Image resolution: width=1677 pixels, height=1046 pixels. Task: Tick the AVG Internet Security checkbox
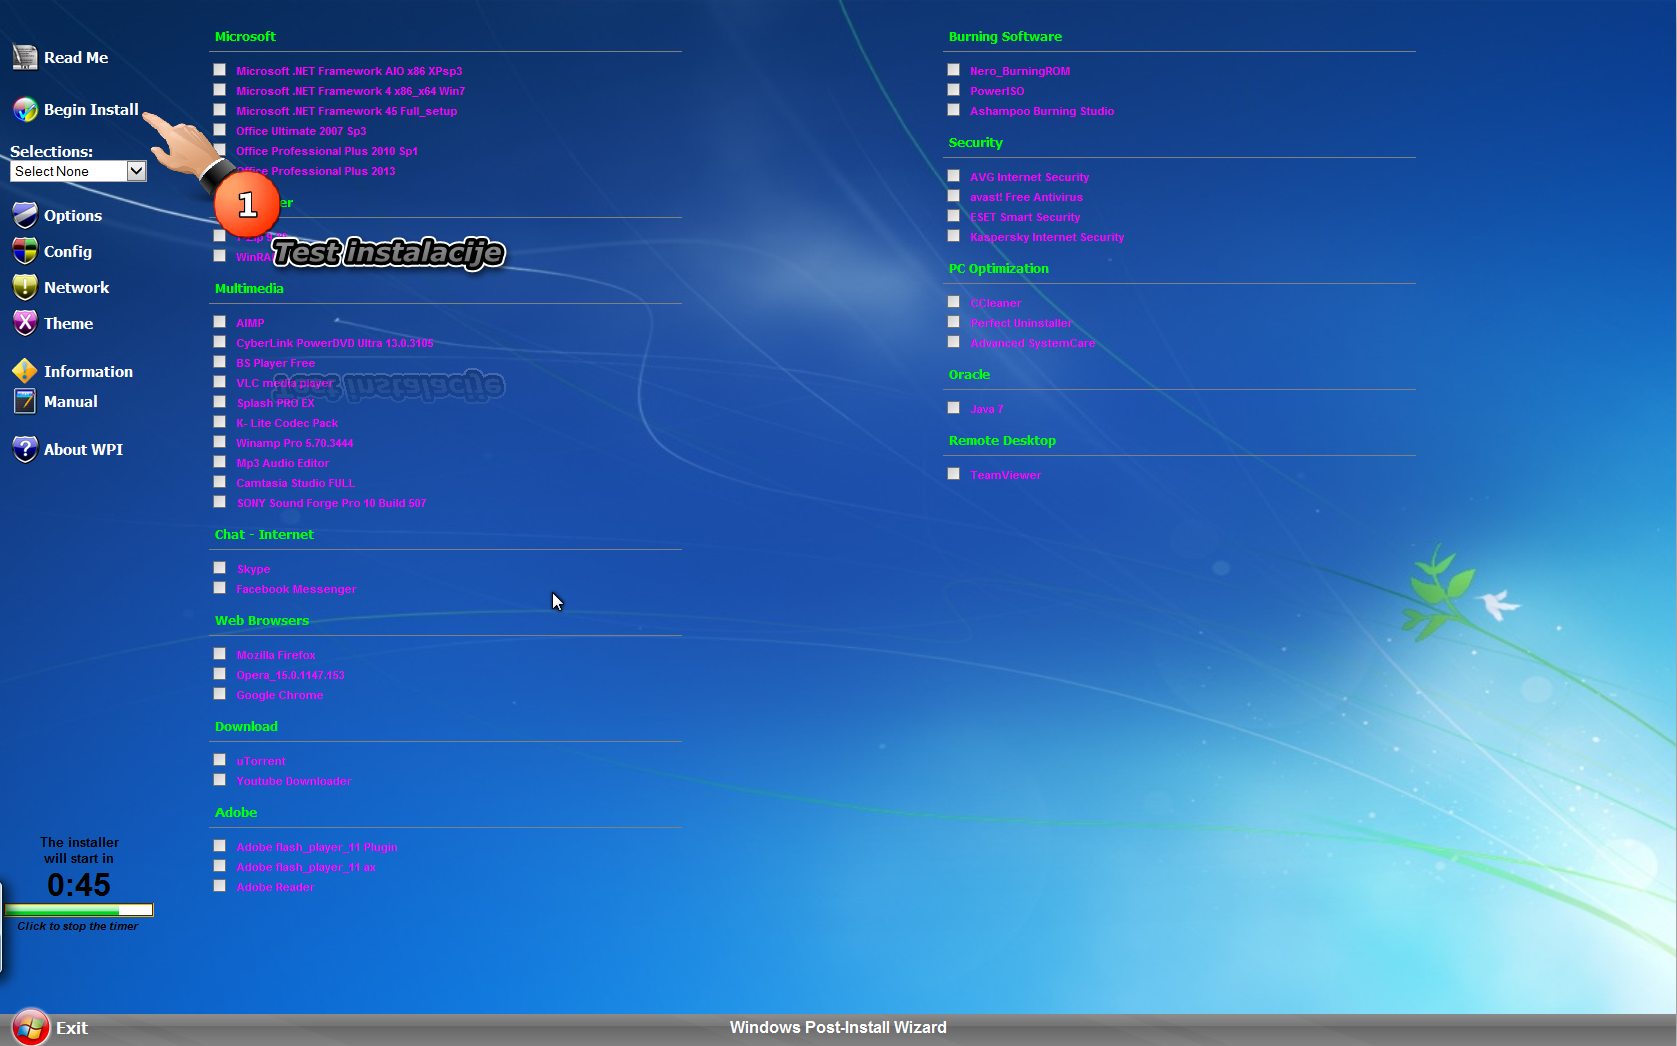click(953, 176)
